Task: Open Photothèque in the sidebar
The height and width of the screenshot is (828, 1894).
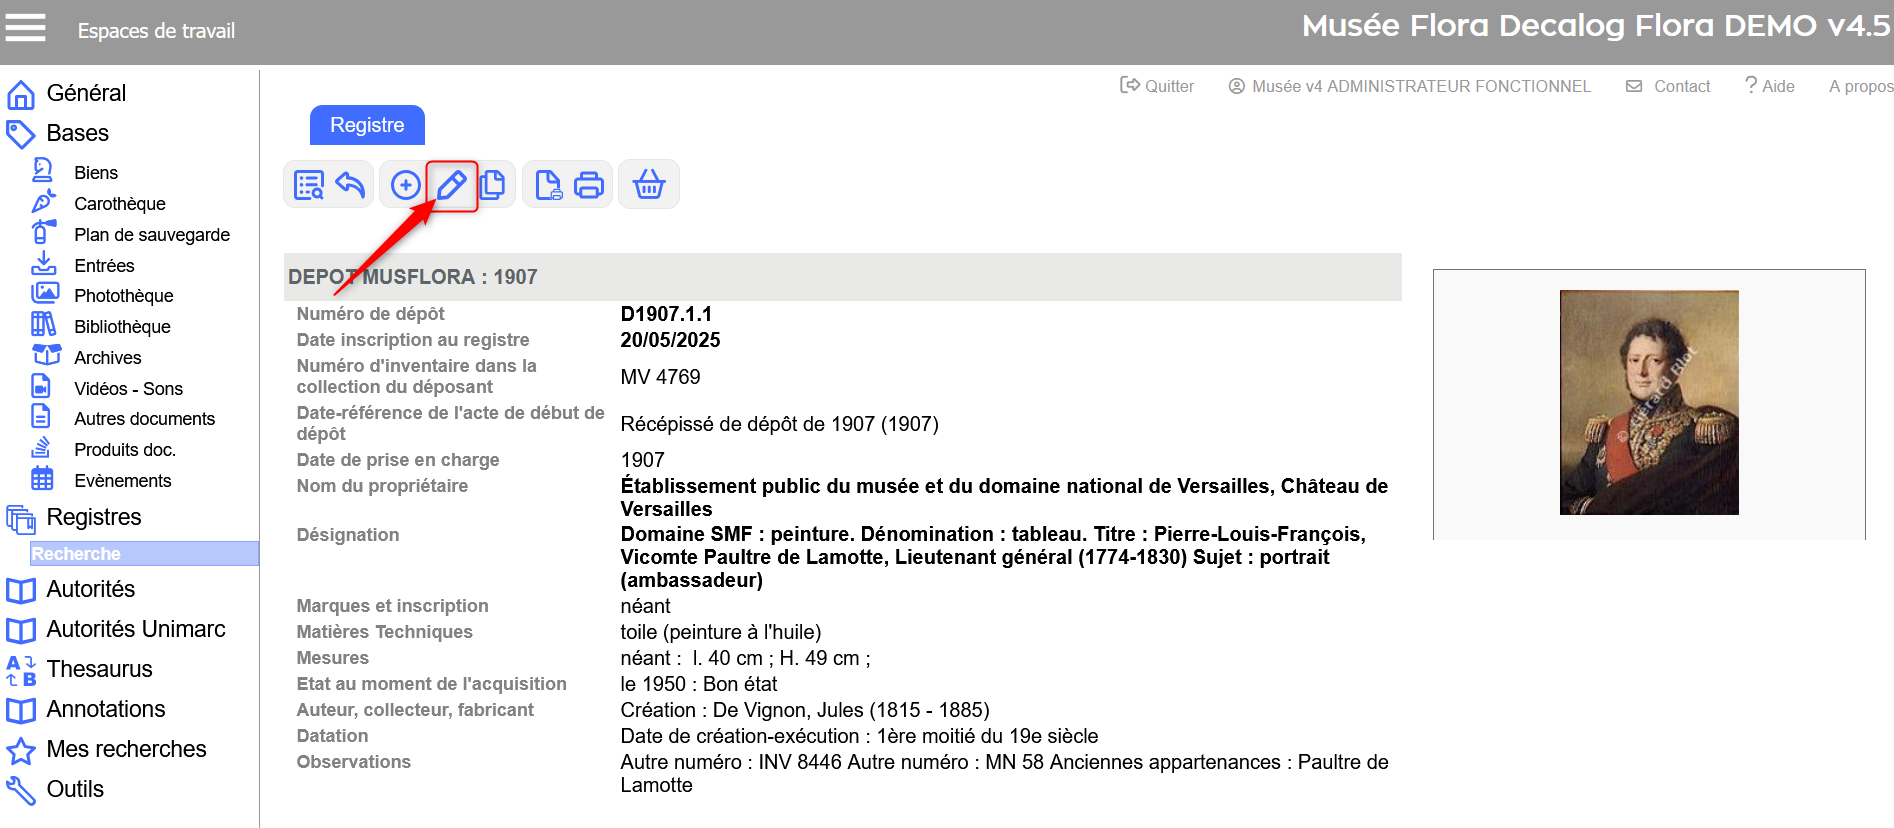Action: pos(123,296)
